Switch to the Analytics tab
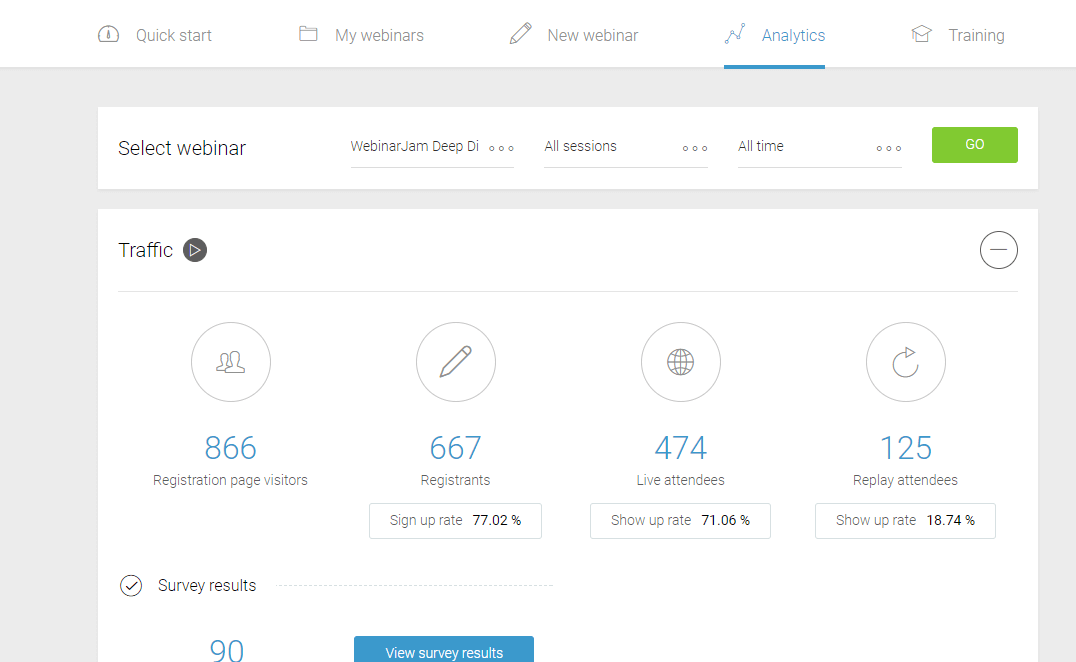Viewport: 1076px width, 662px height. pos(775,35)
